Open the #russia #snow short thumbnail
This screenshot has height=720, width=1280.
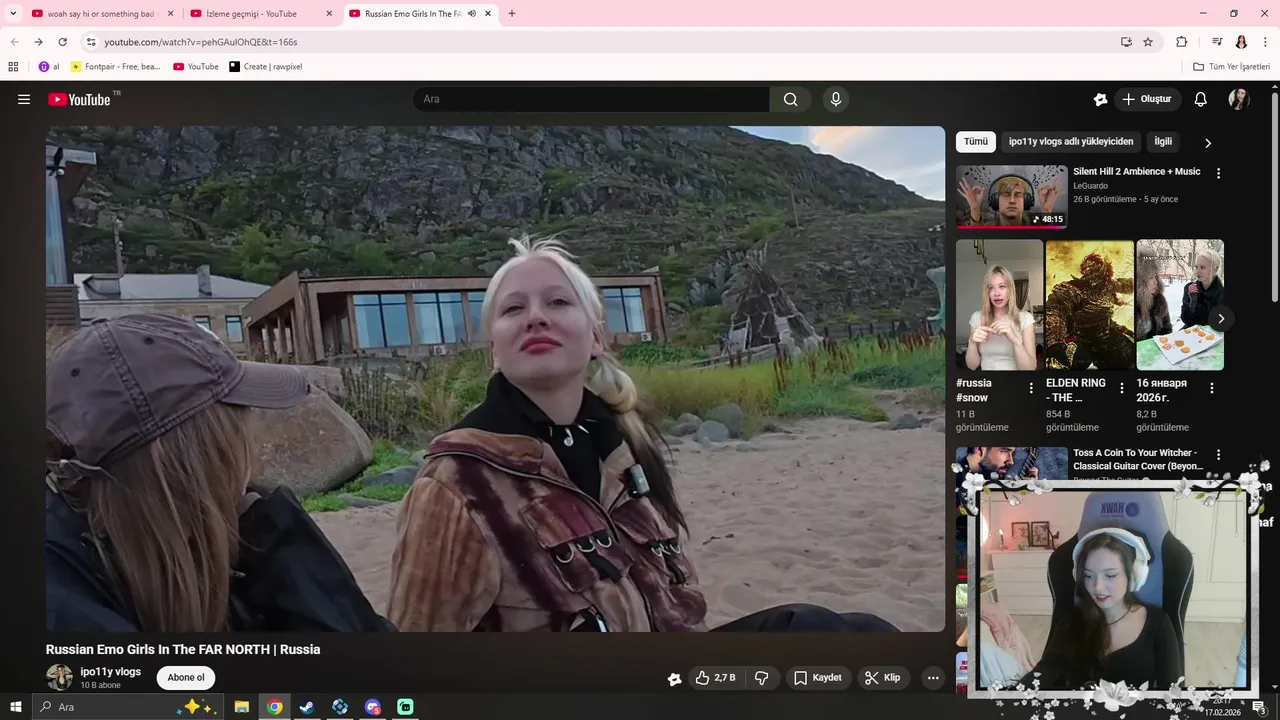pyautogui.click(x=999, y=305)
